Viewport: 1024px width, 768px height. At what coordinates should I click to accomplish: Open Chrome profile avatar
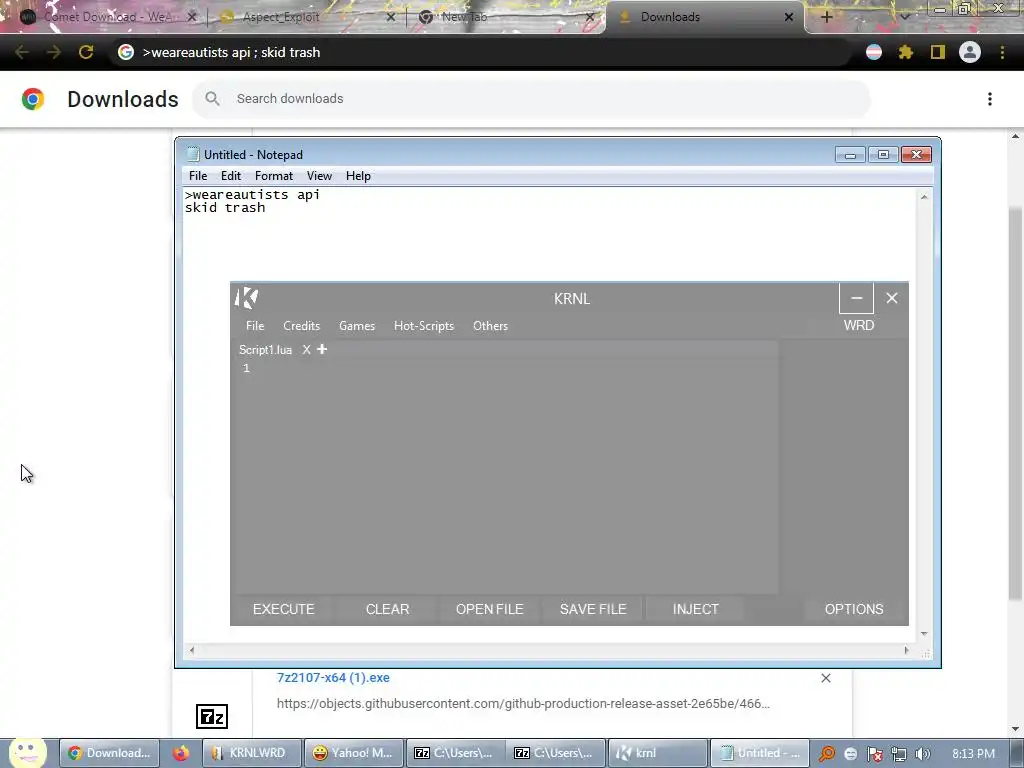pyautogui.click(x=970, y=52)
